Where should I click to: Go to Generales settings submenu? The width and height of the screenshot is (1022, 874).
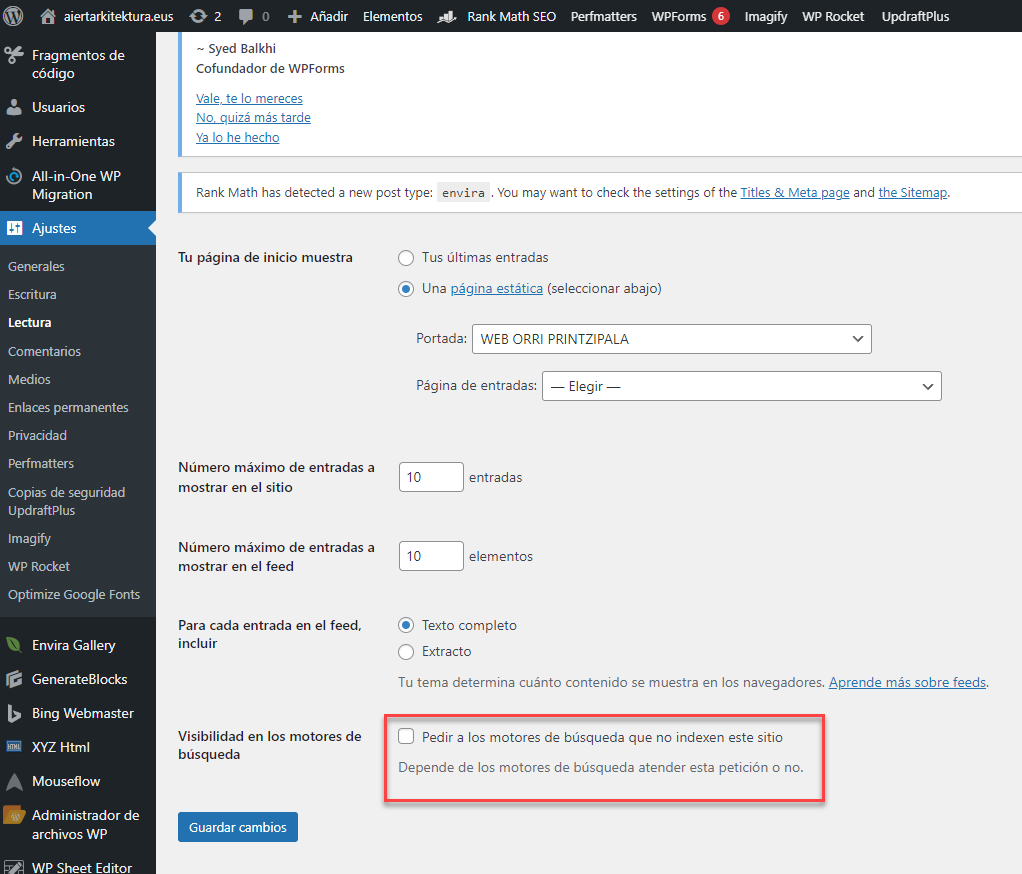(x=36, y=267)
